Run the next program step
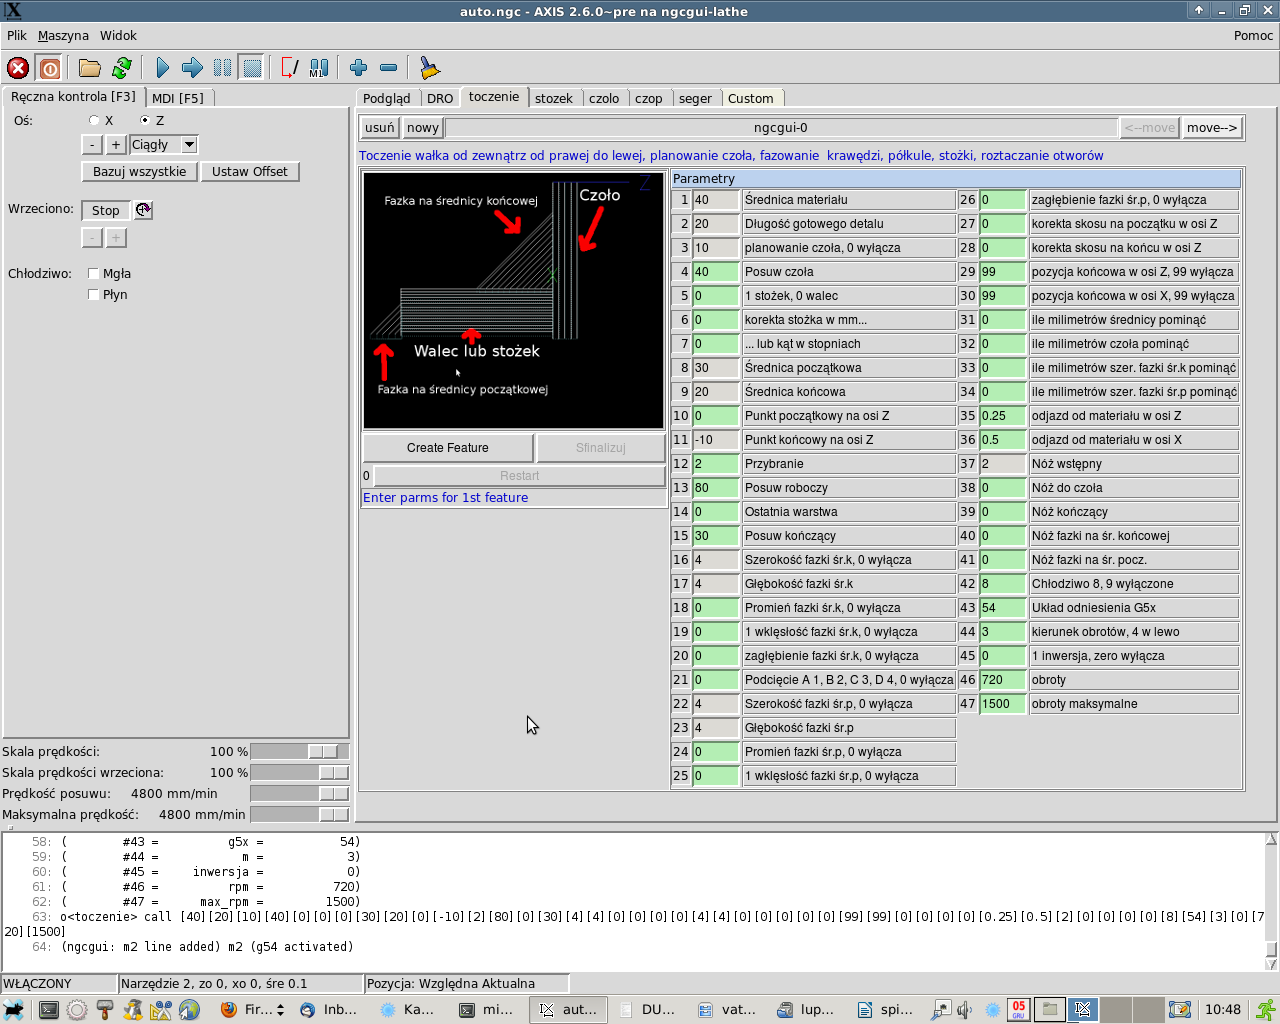The image size is (1280, 1024). tap(192, 68)
